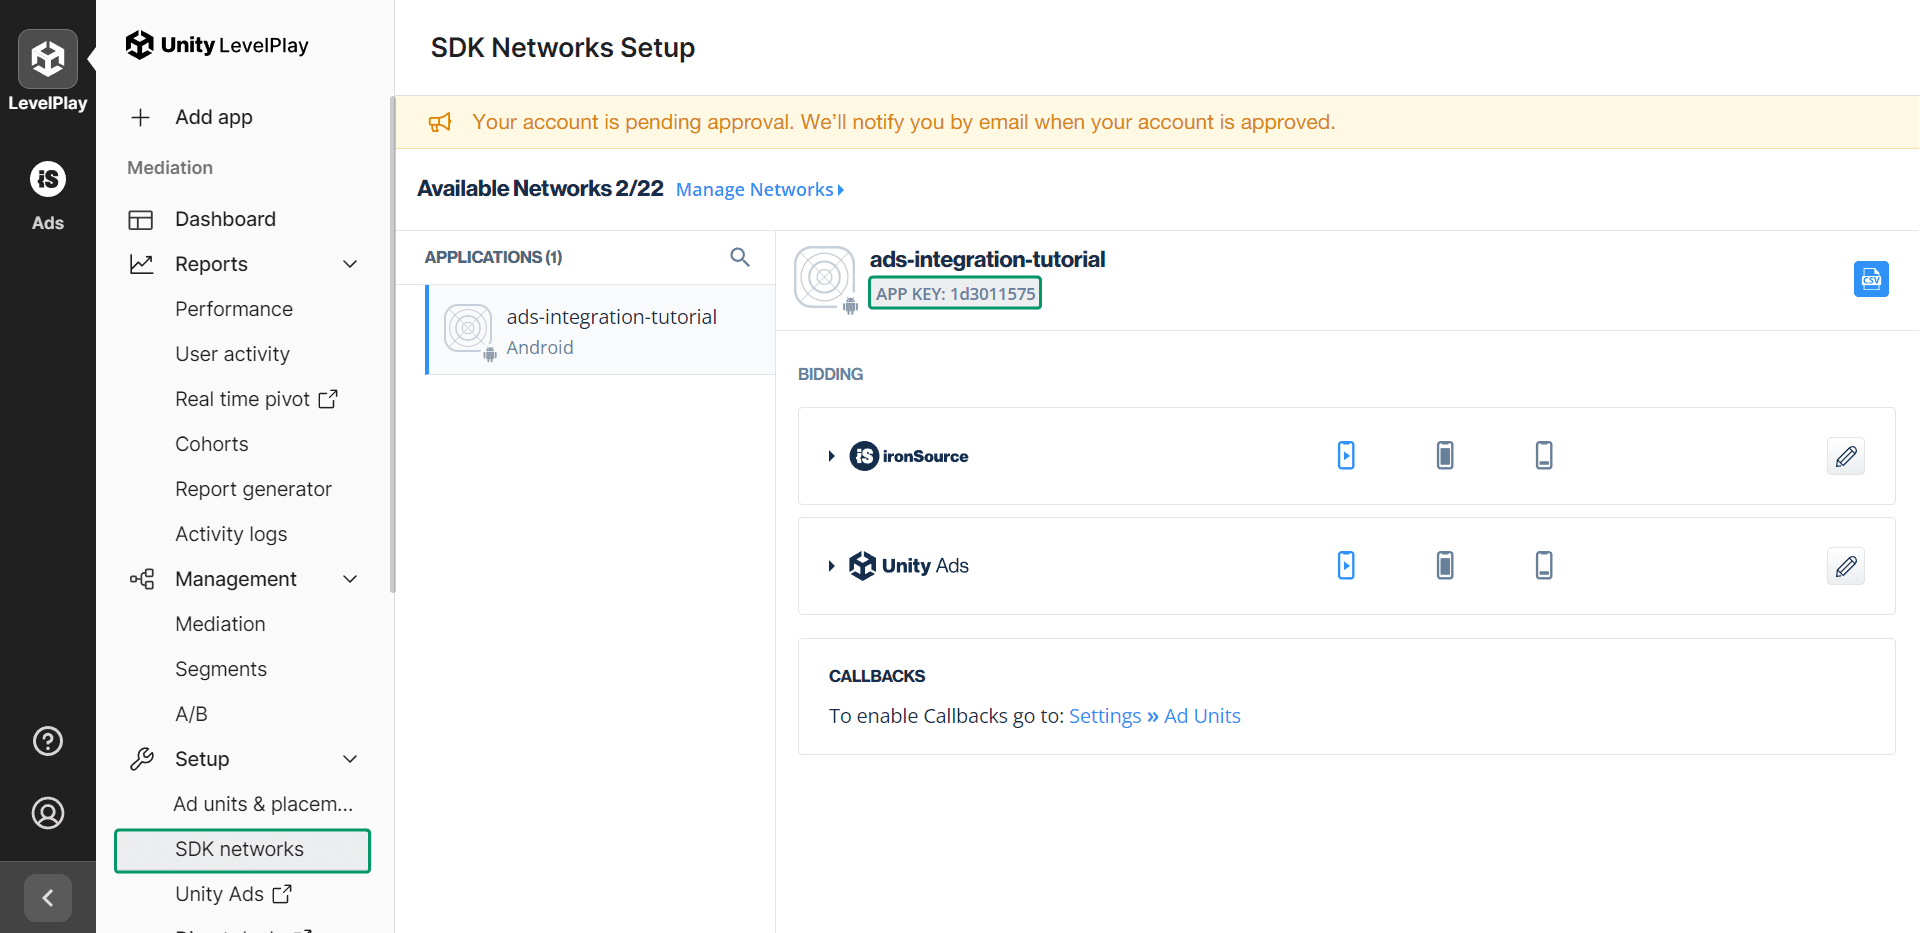Go to Ad units & placements

point(263,804)
